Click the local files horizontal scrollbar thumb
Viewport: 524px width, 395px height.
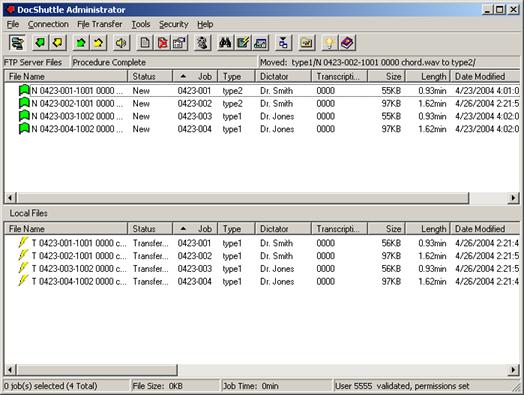pyautogui.click(x=97, y=370)
